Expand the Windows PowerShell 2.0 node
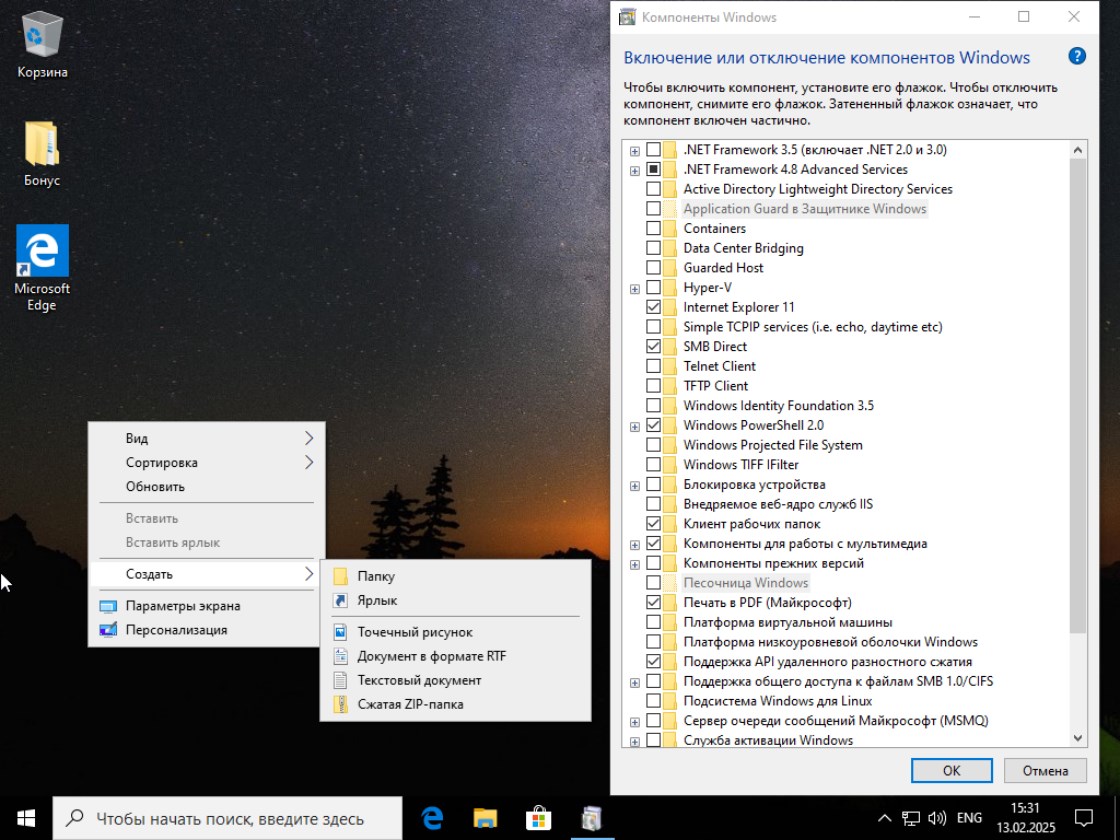1120x840 pixels. [x=634, y=426]
